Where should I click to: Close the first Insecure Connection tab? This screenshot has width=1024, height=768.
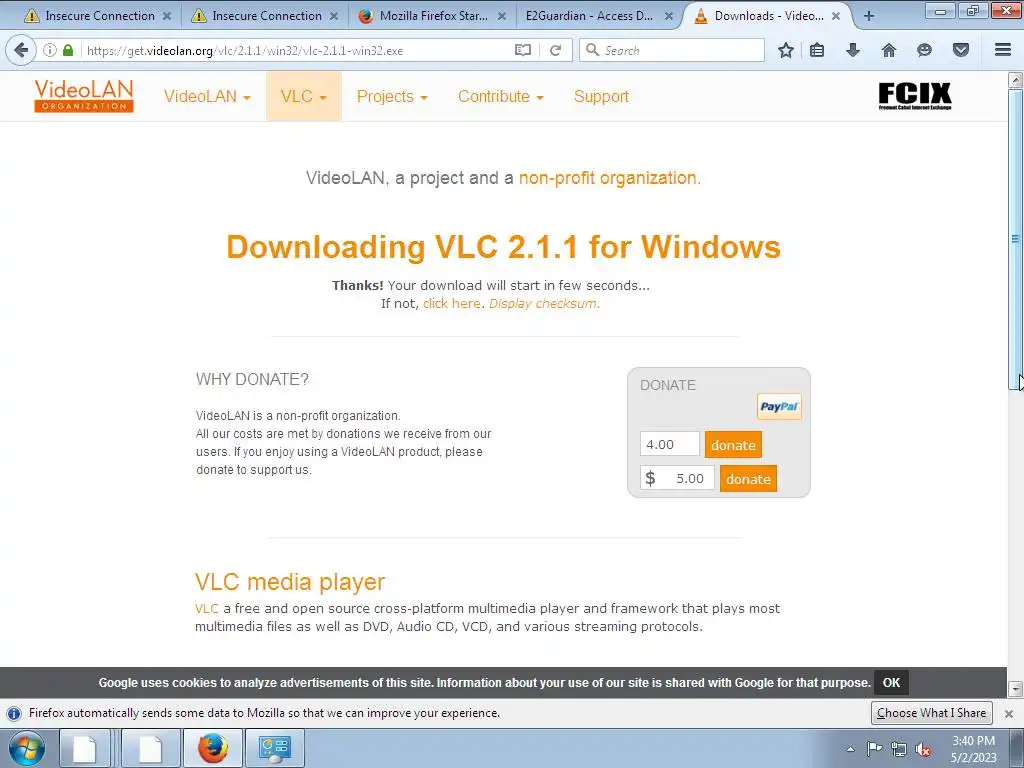167,16
